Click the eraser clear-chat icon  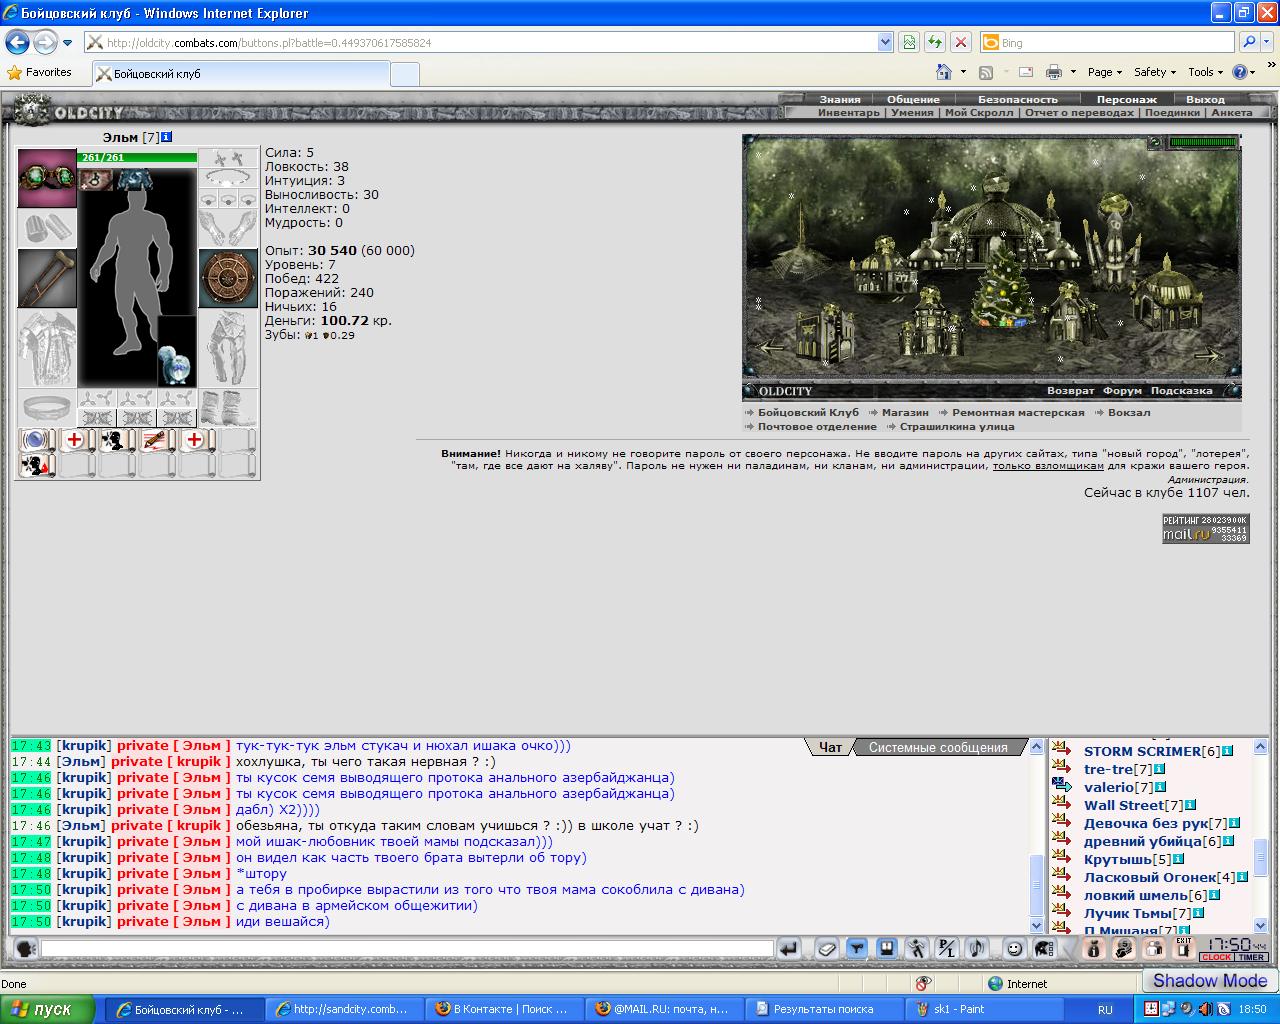826,949
